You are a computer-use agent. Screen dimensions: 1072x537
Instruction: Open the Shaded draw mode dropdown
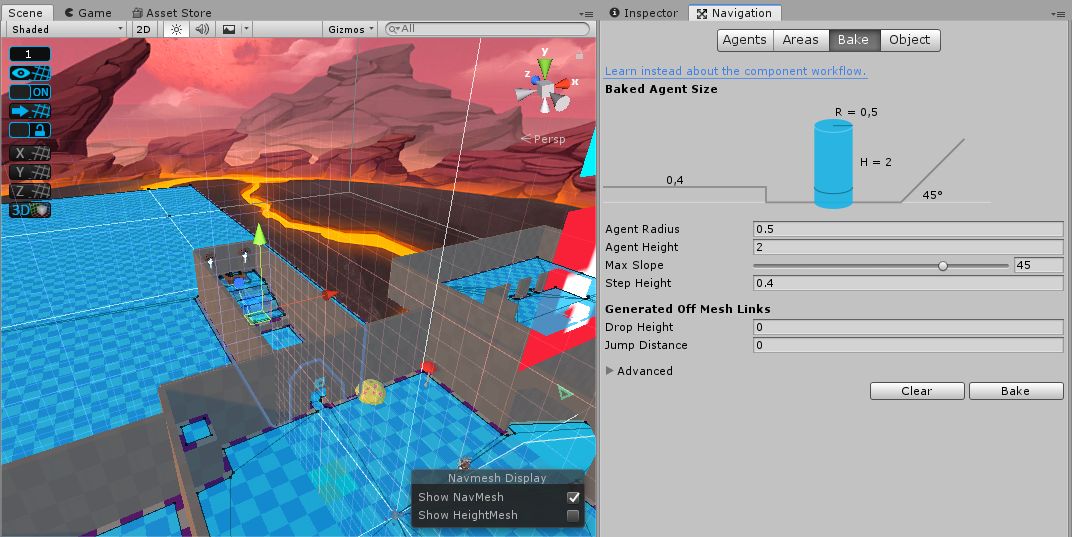click(x=65, y=29)
